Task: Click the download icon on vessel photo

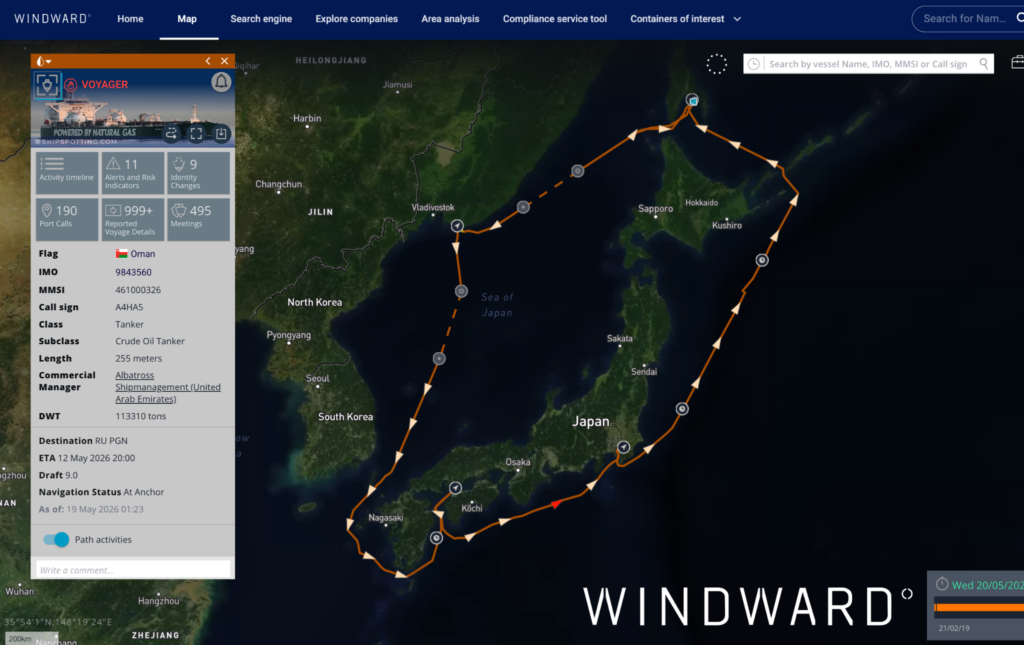Action: [x=221, y=133]
